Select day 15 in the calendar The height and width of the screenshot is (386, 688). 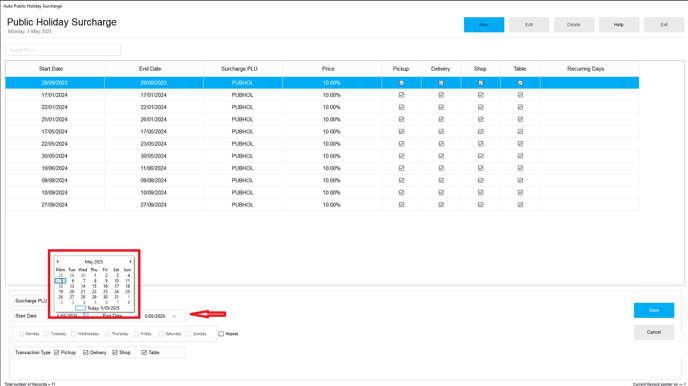(94, 286)
